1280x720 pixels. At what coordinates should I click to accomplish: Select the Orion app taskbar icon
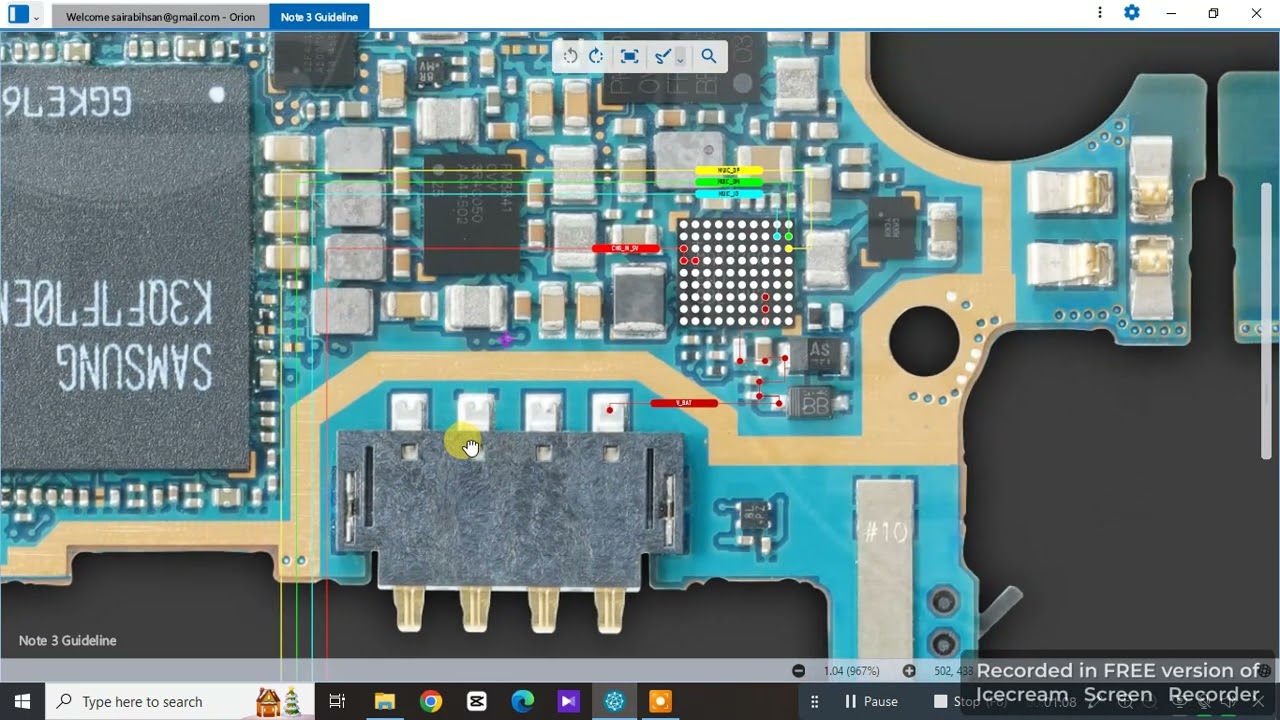(x=615, y=701)
